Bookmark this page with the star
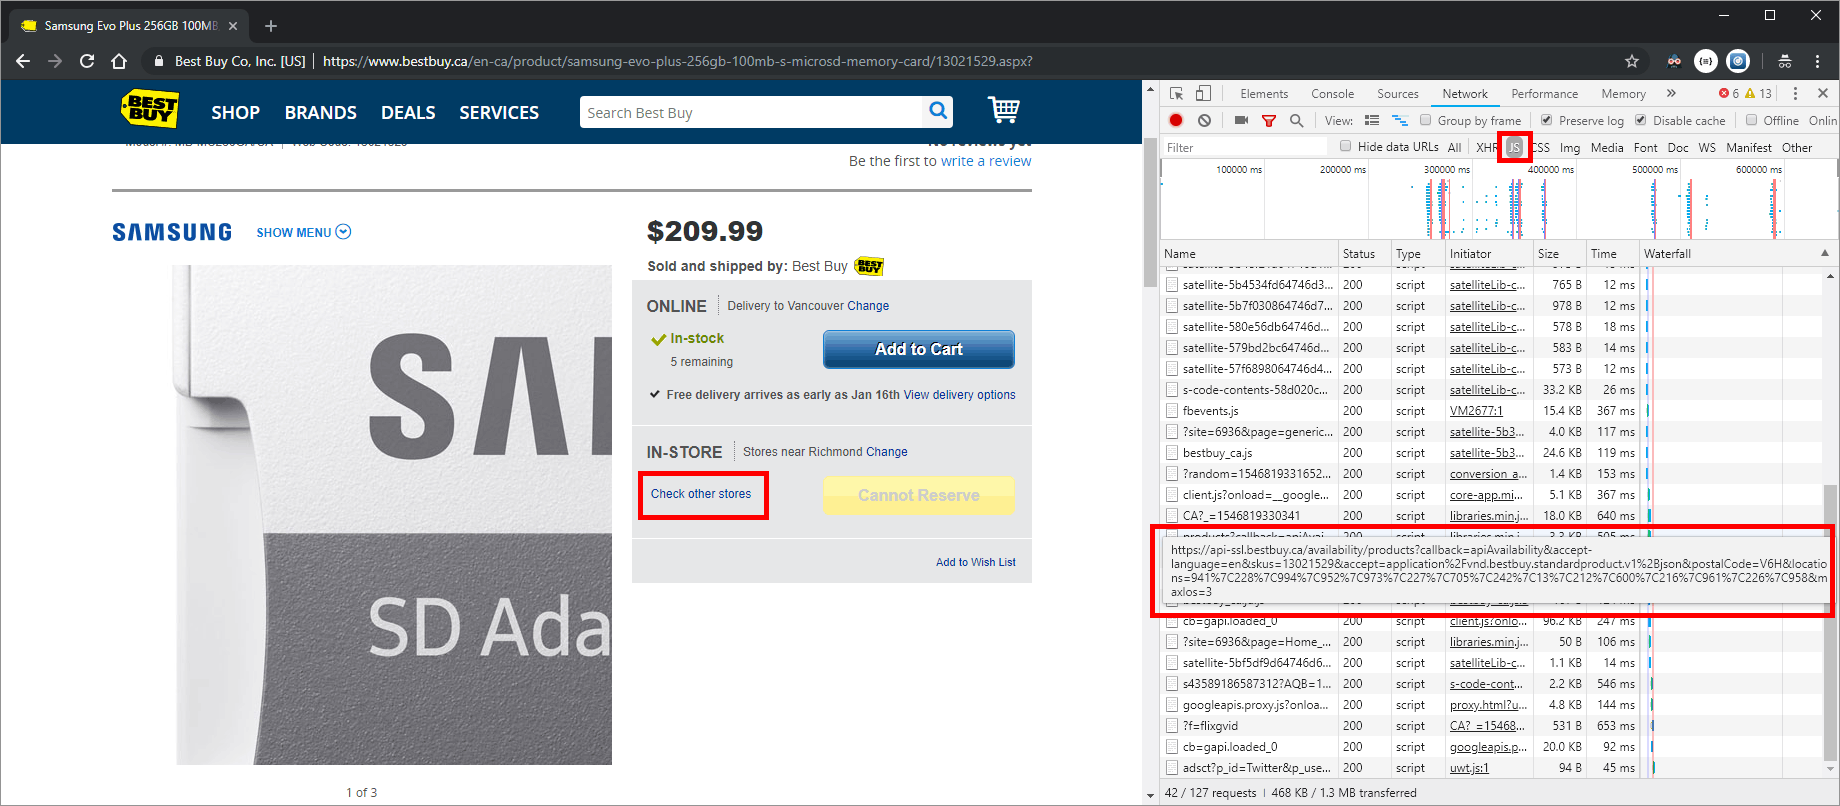The image size is (1840, 806). tap(1632, 61)
